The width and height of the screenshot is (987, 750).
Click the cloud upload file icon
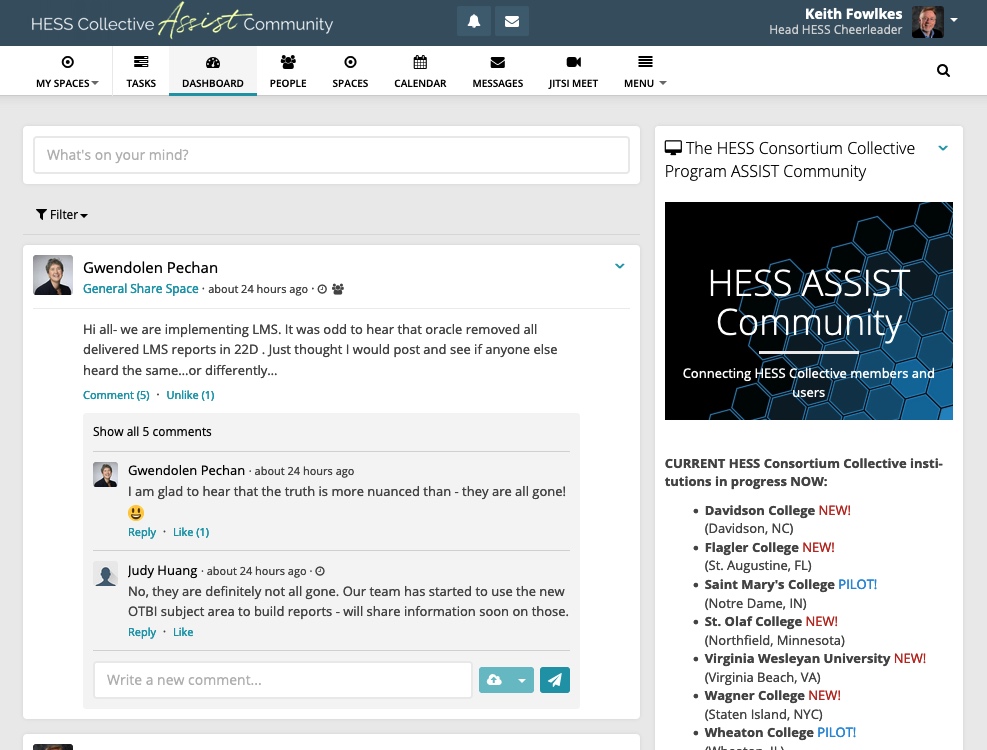point(495,680)
